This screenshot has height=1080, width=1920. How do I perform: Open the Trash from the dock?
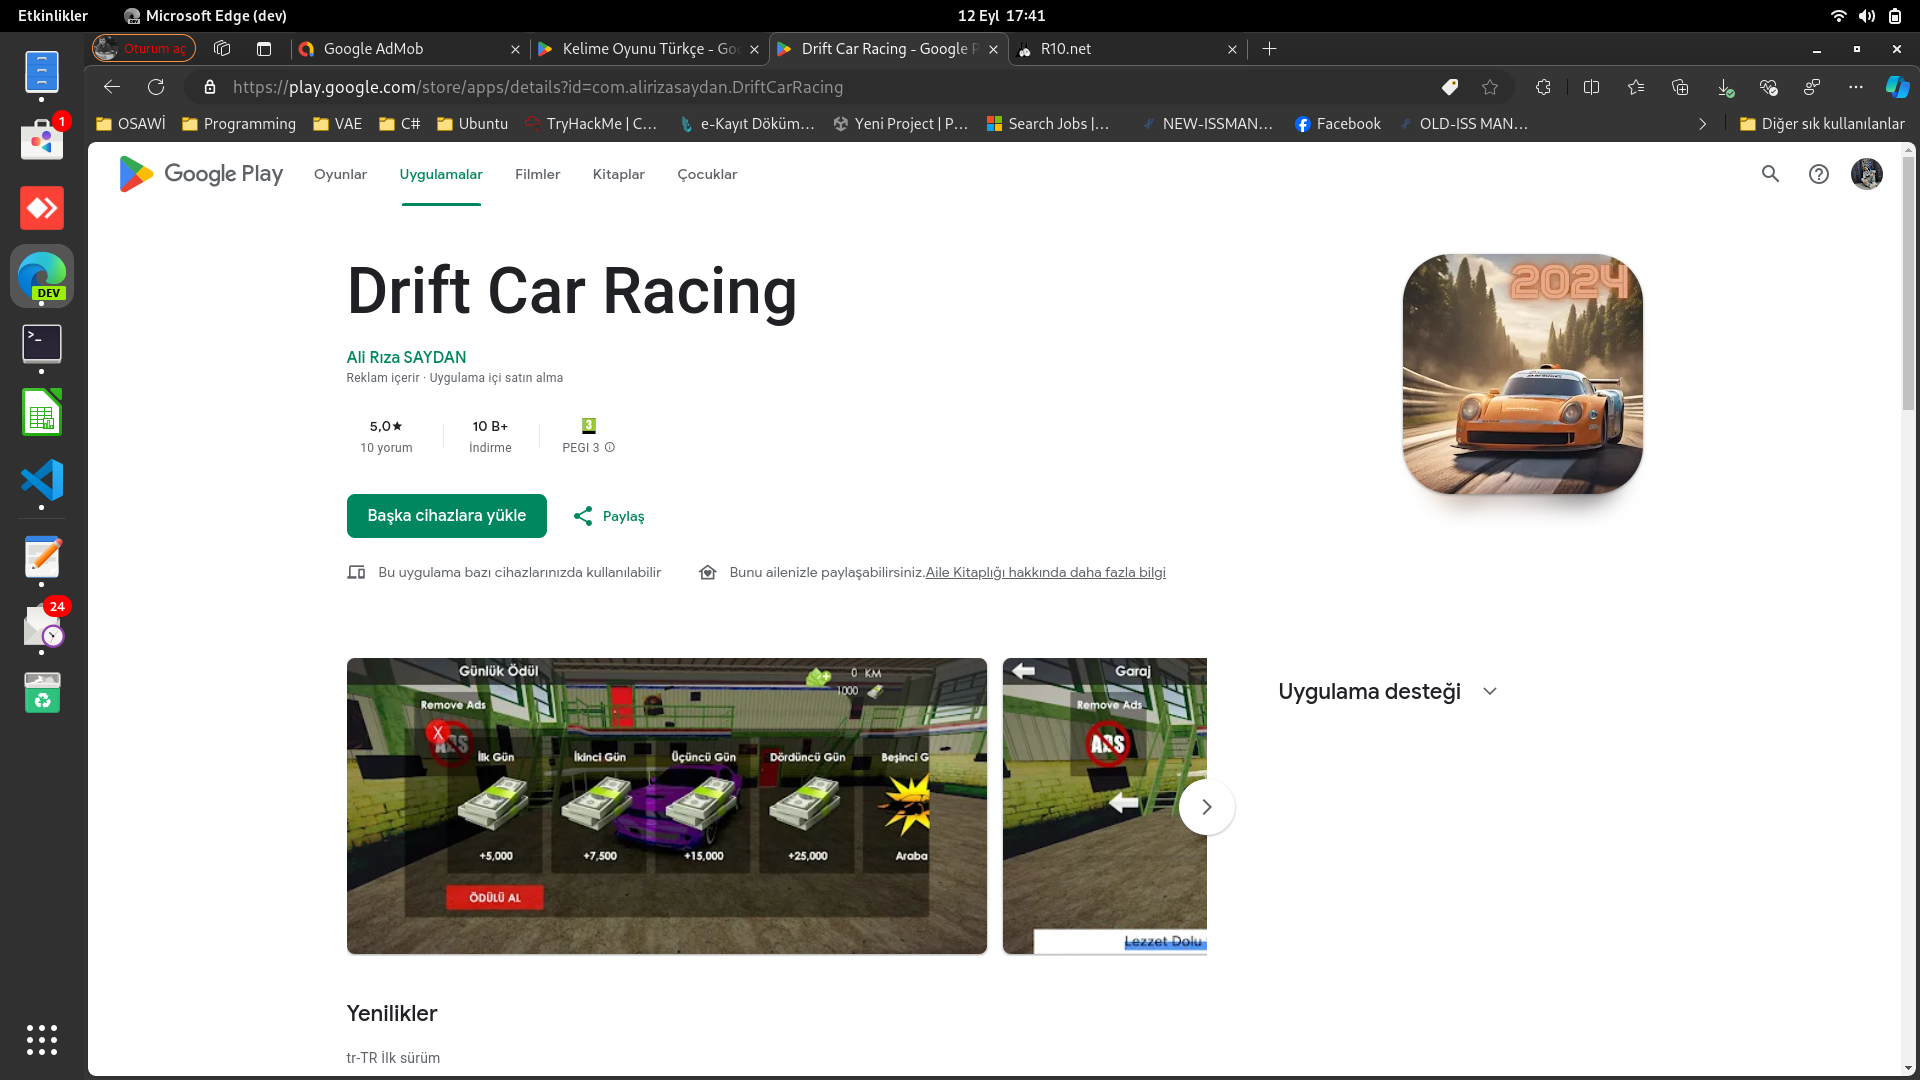[42, 692]
